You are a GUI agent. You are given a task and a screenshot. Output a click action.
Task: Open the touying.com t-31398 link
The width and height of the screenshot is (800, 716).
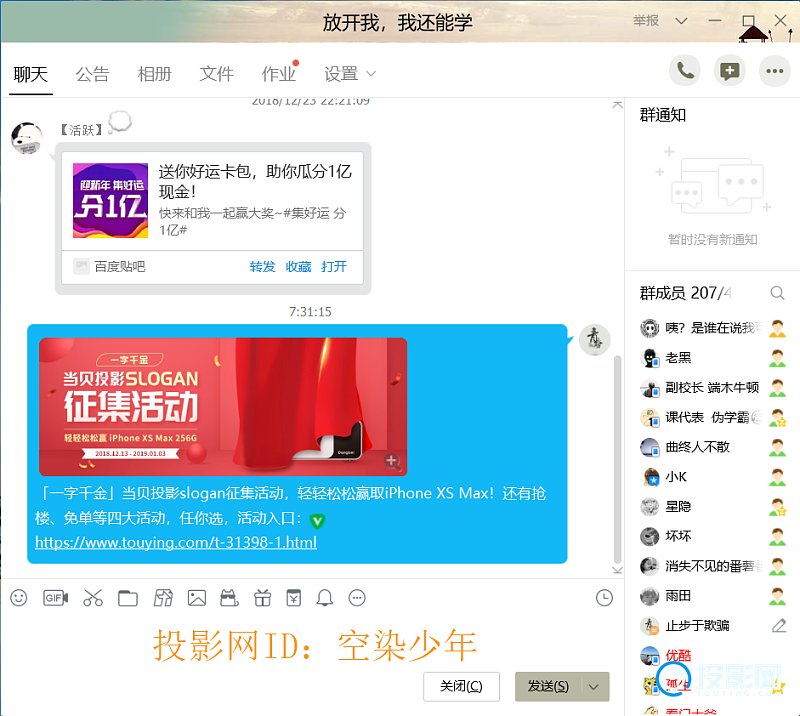(x=176, y=542)
